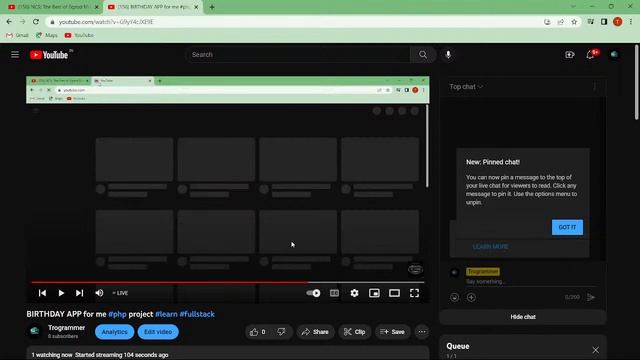Switch to theater mode
Screen dimensions: 640x360
[x=394, y=293]
